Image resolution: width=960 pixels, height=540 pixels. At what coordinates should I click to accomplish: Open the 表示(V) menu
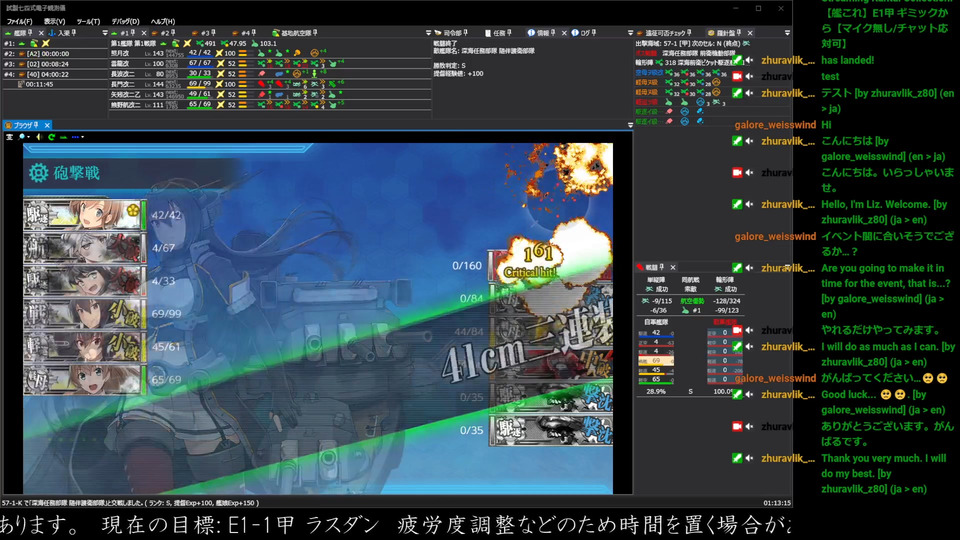[54, 21]
